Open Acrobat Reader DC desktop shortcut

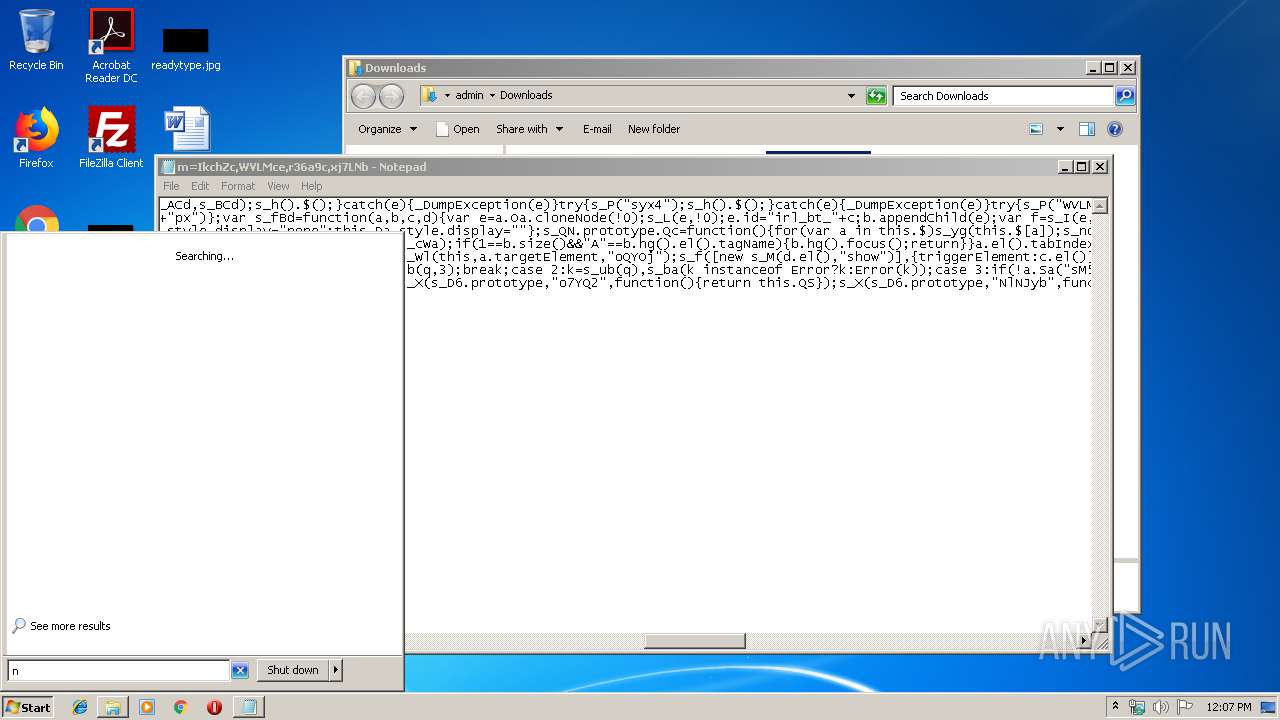pos(111,46)
